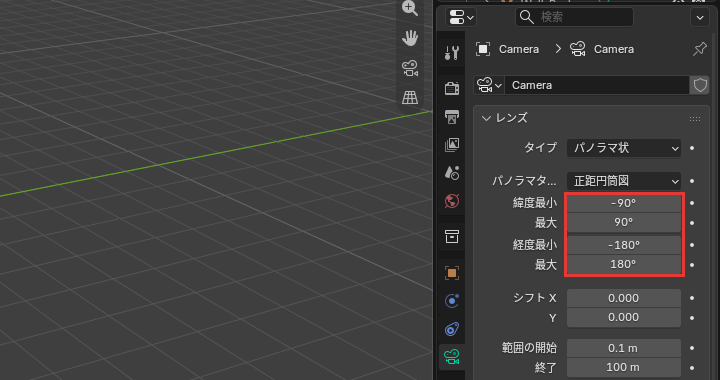
Task: Toggle camera view with viewport camera icon
Action: click(410, 68)
